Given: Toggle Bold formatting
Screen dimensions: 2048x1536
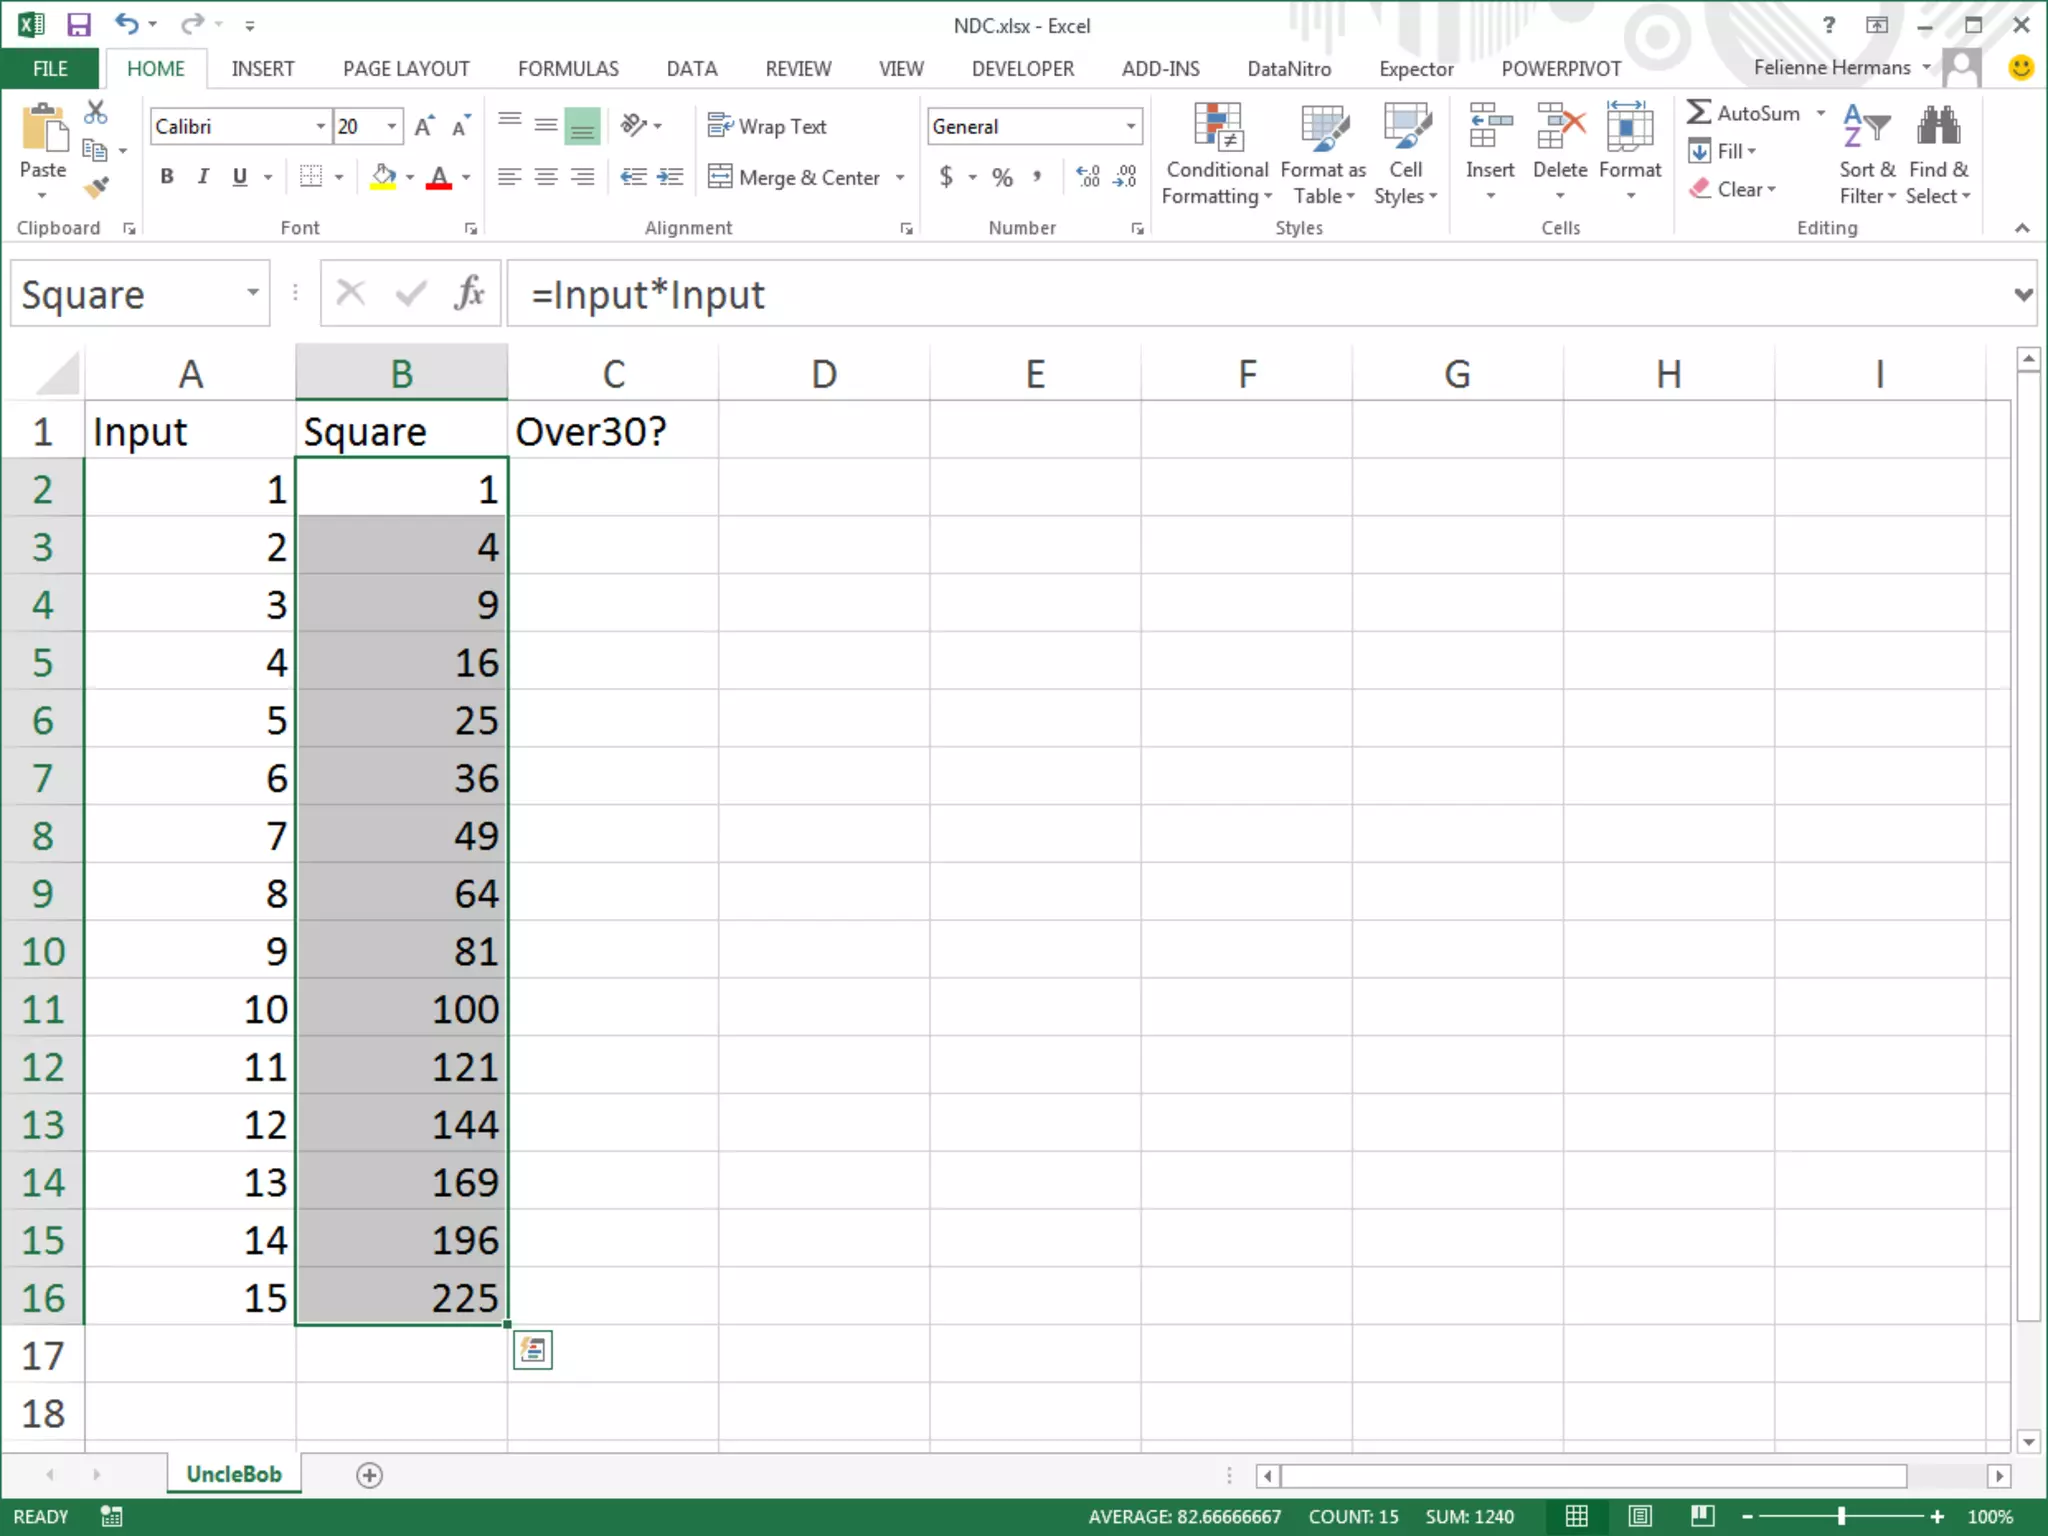Looking at the screenshot, I should coord(167,177).
